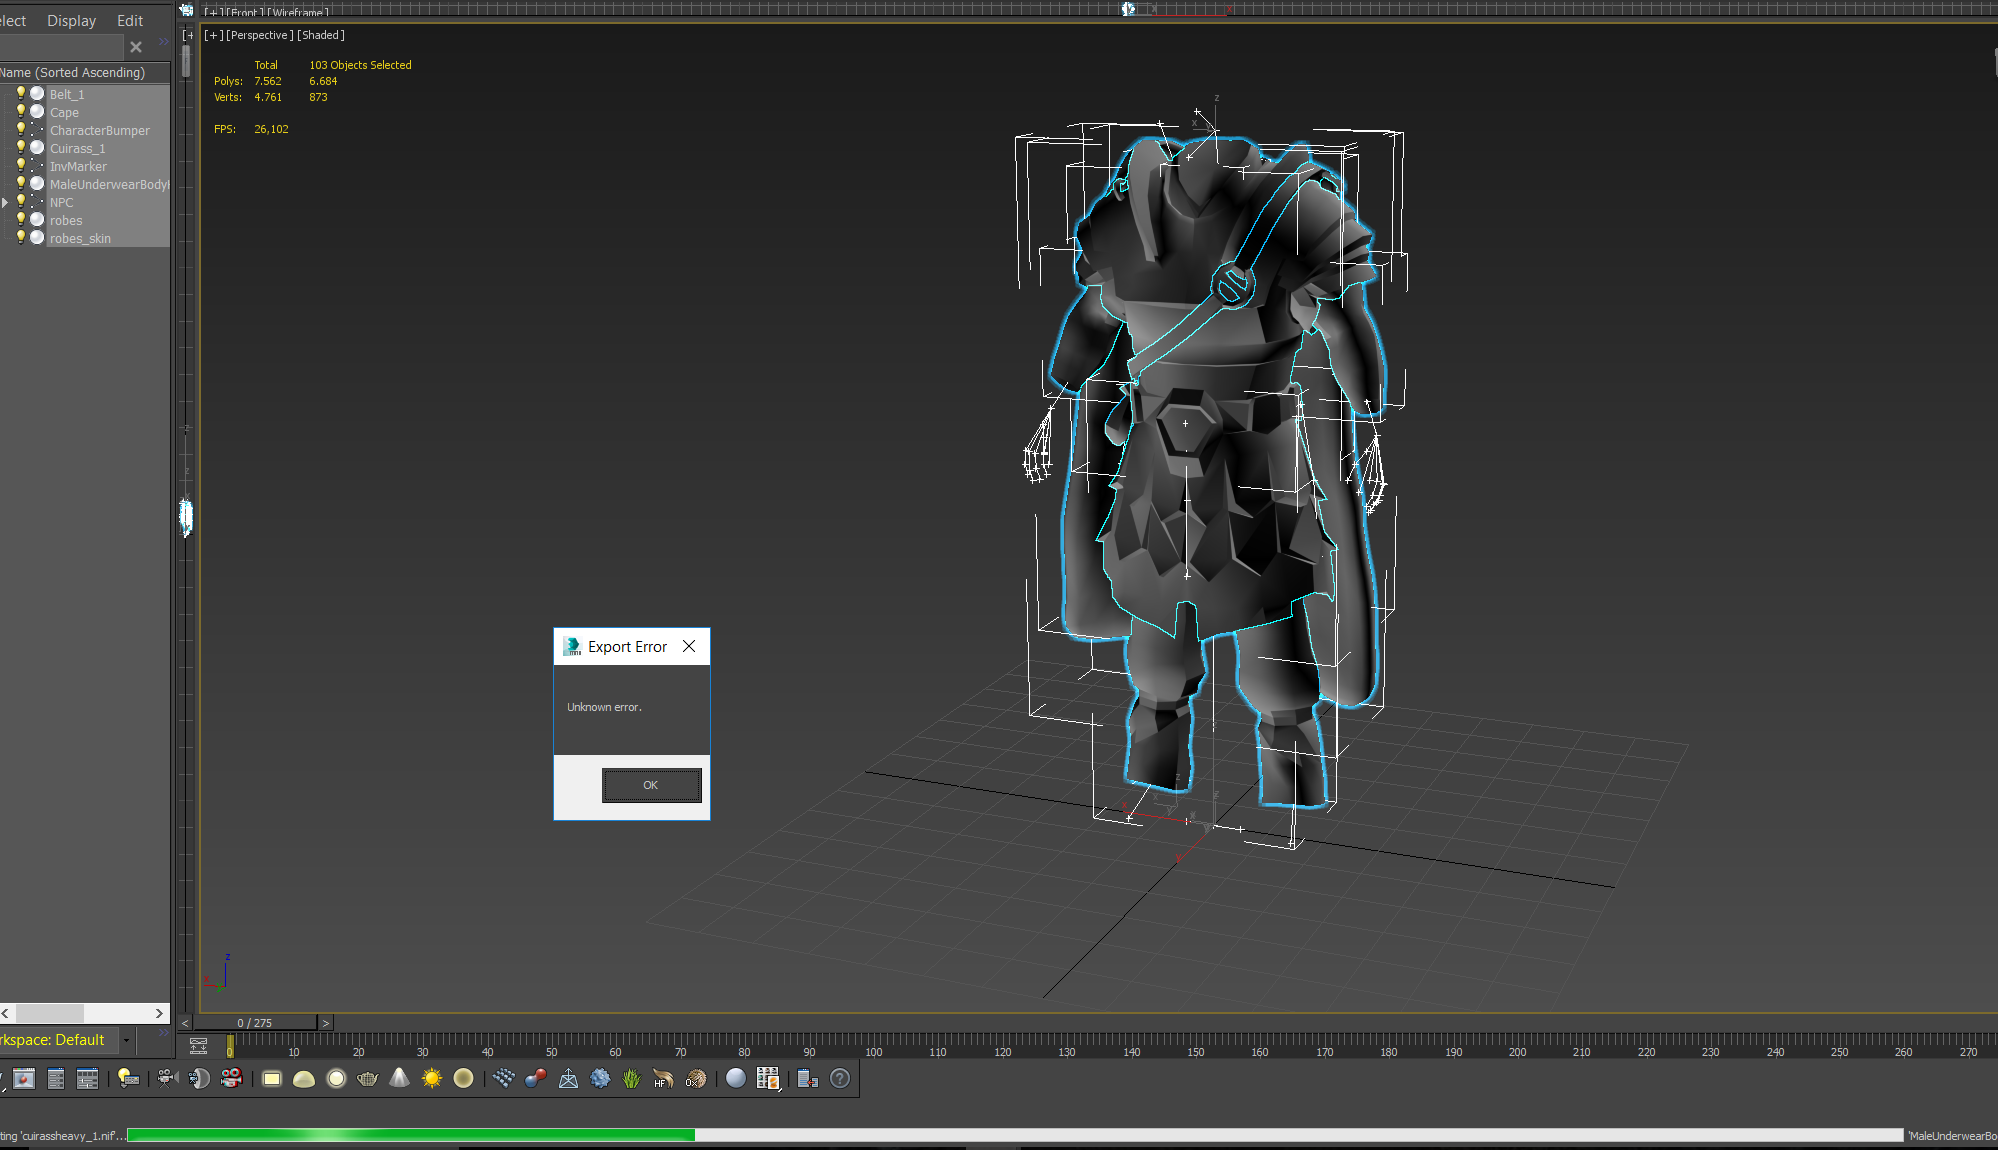The width and height of the screenshot is (1998, 1150).
Task: Click the blue dotted grid array icon
Action: [x=504, y=1078]
